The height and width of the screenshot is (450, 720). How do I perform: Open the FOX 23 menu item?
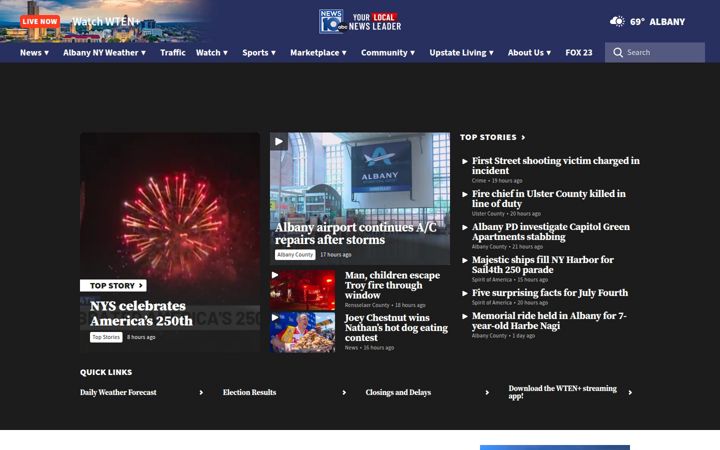click(579, 52)
